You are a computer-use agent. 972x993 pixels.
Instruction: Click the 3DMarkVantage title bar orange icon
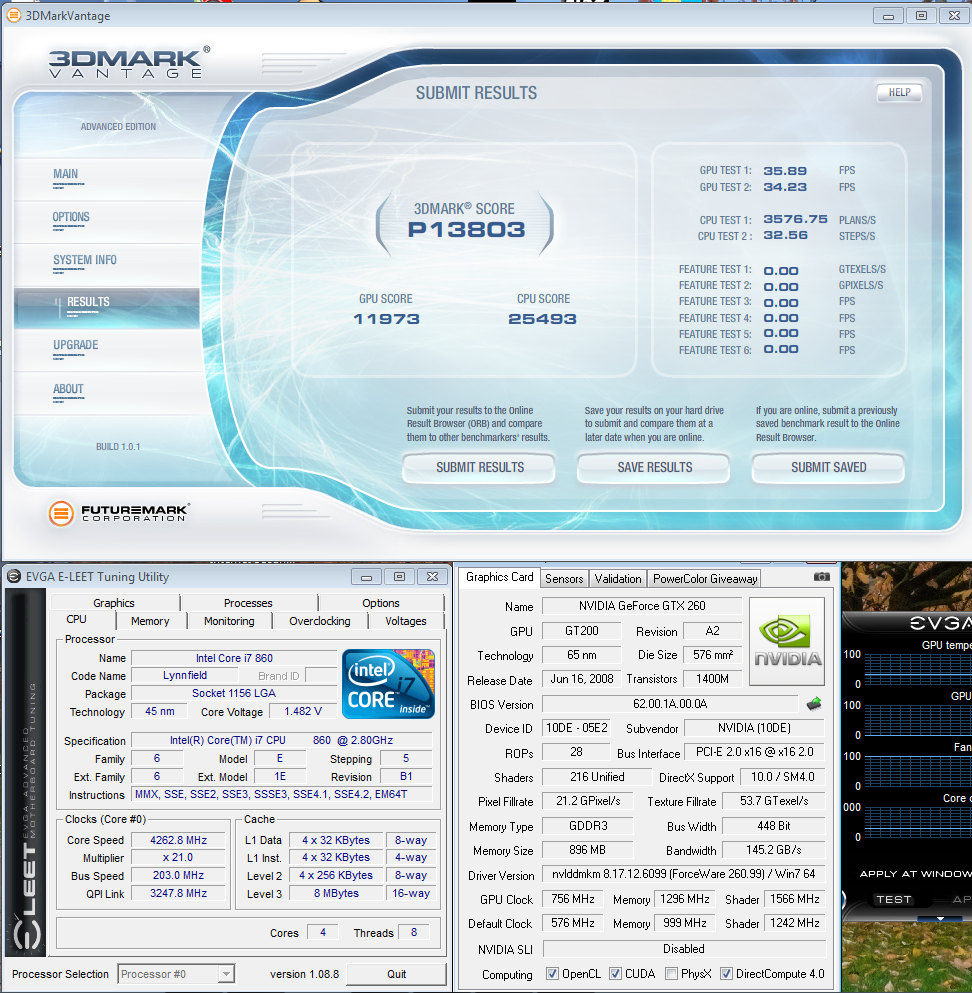(x=13, y=15)
